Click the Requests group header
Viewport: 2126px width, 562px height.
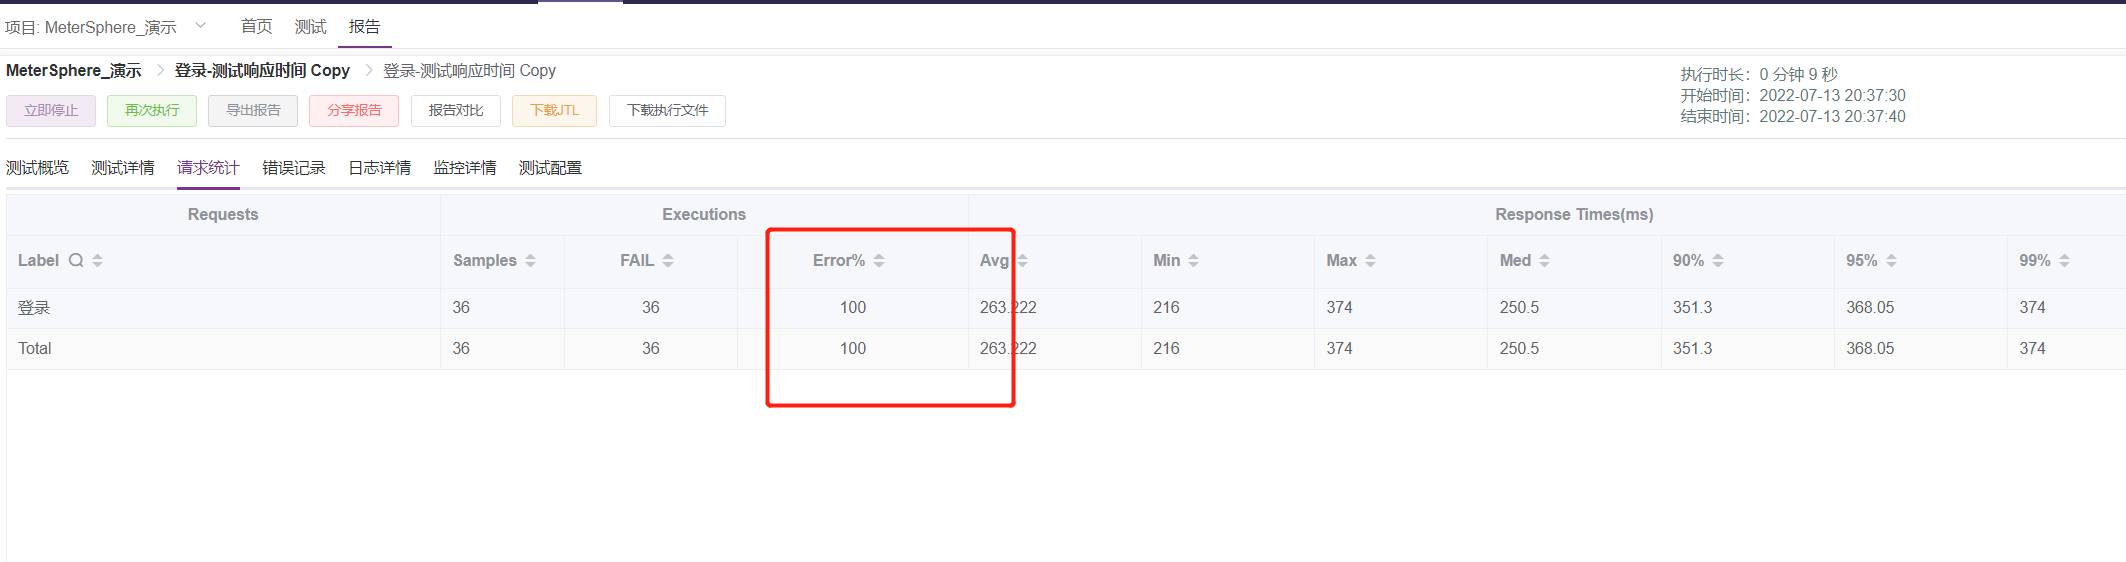[223, 214]
